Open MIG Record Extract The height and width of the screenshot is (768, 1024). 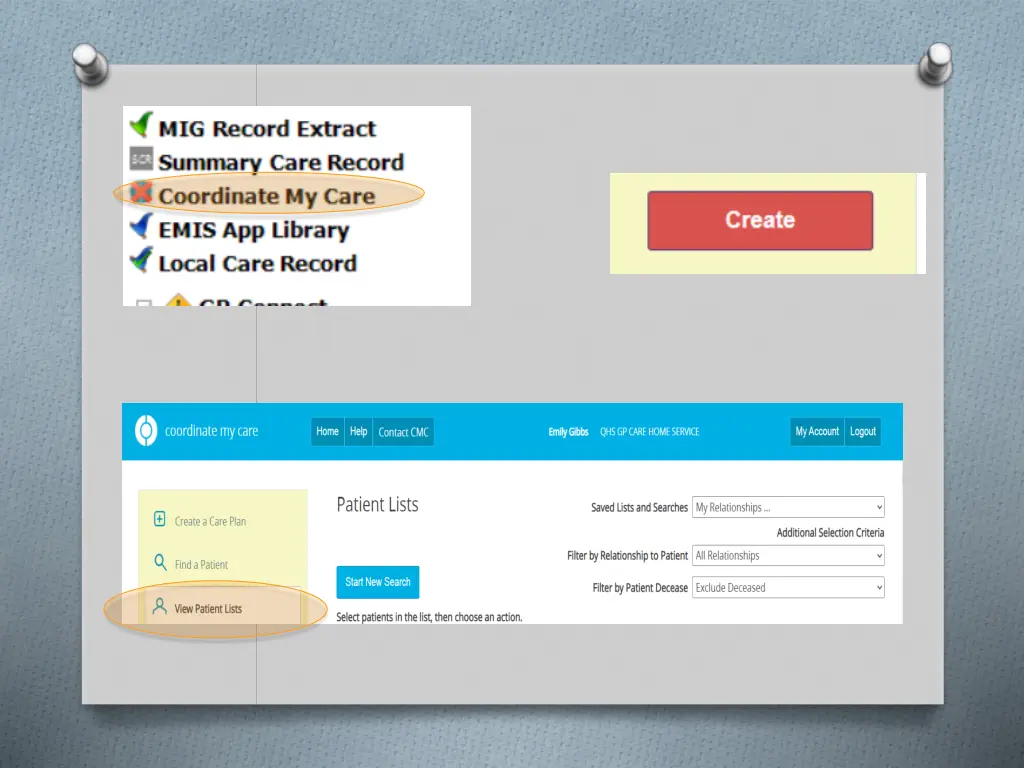click(267, 129)
